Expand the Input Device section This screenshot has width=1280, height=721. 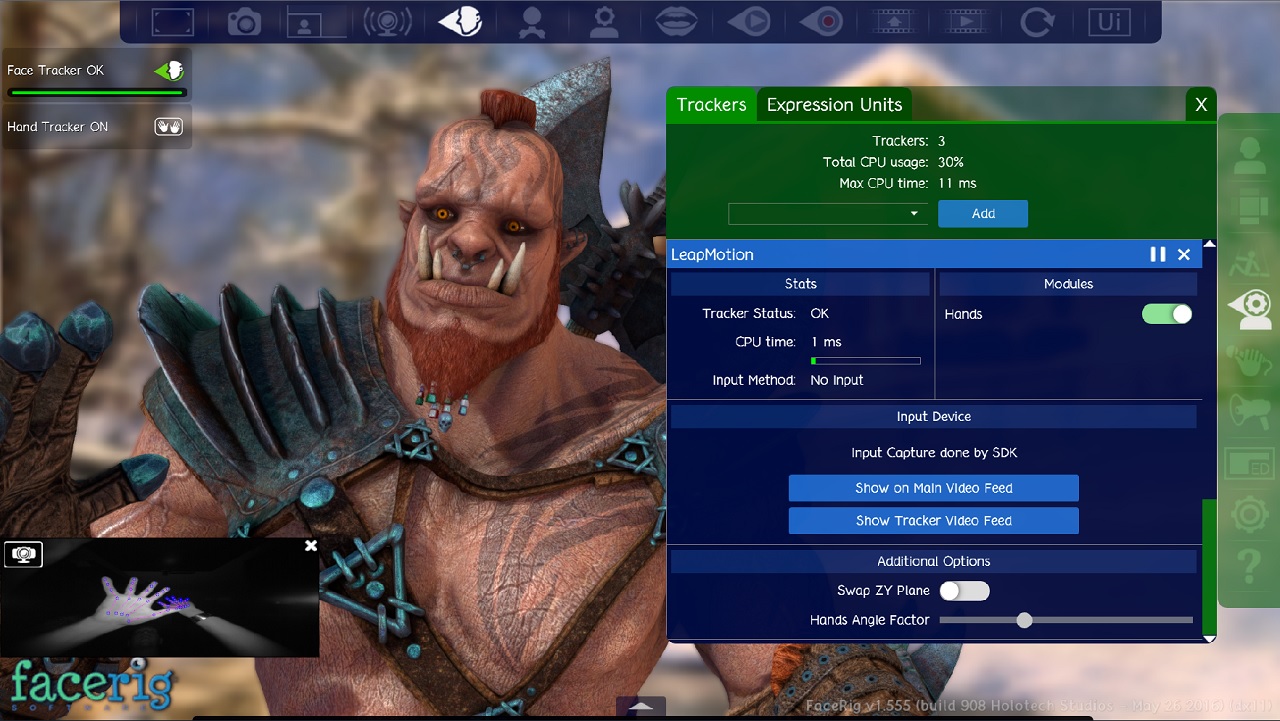click(x=933, y=416)
